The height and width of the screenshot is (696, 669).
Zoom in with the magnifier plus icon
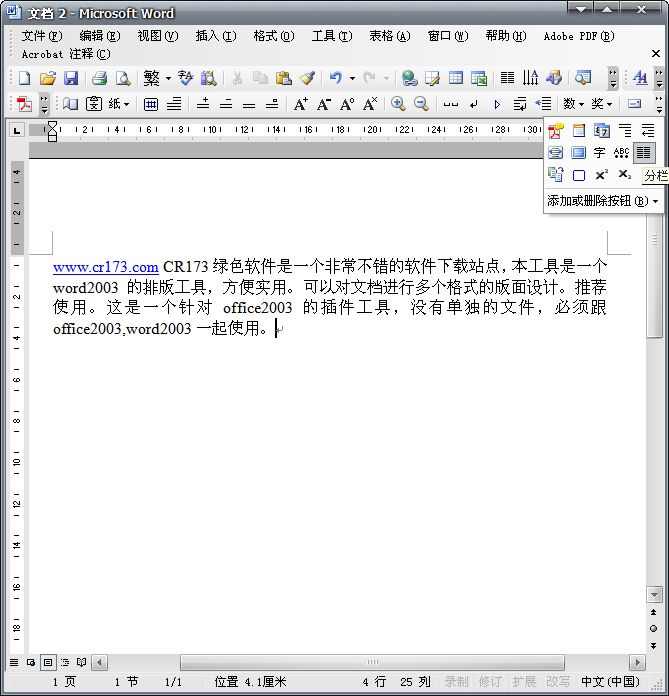tap(398, 104)
